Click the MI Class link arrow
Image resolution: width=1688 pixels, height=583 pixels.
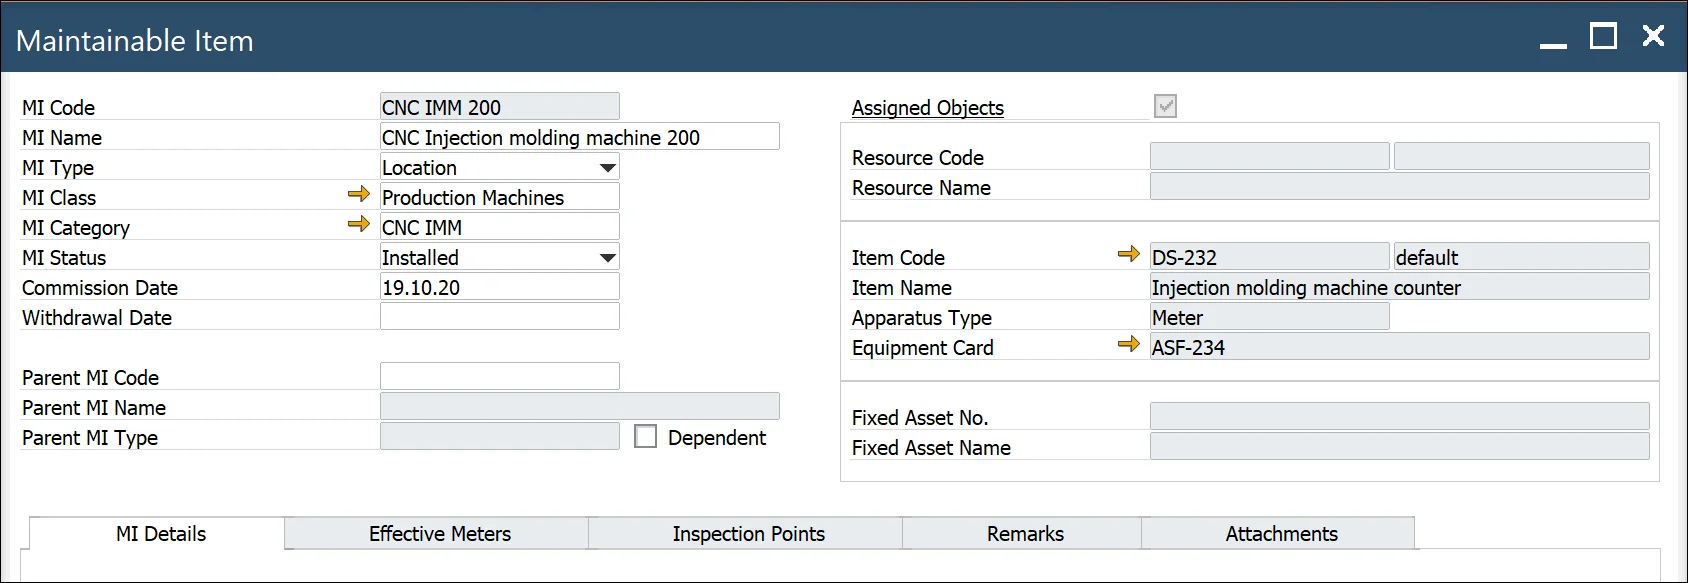coord(358,194)
